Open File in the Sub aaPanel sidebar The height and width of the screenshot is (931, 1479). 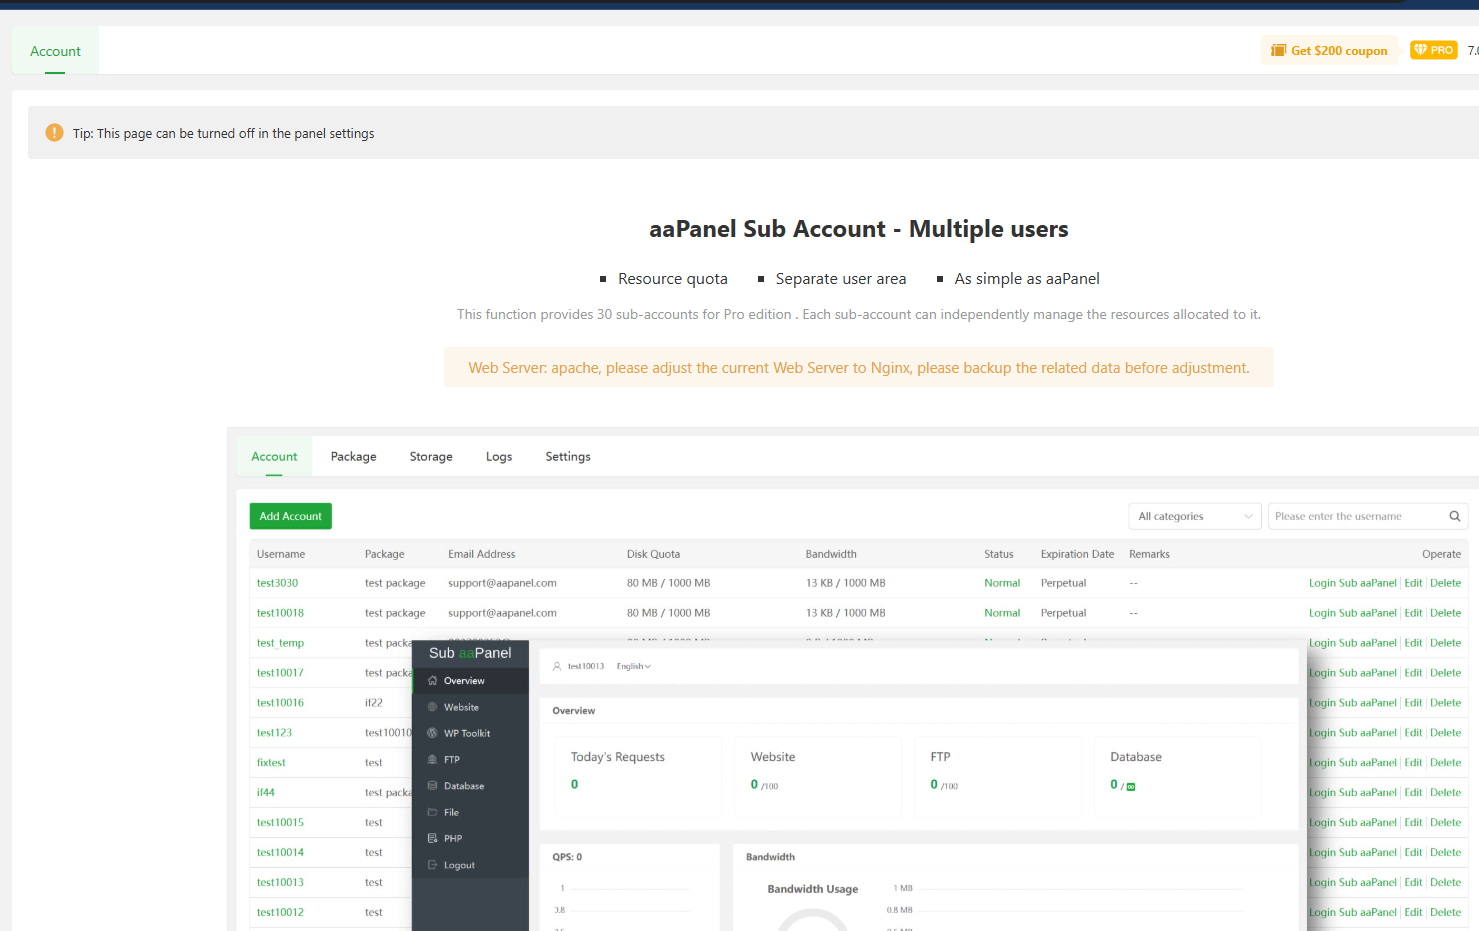pyautogui.click(x=451, y=813)
